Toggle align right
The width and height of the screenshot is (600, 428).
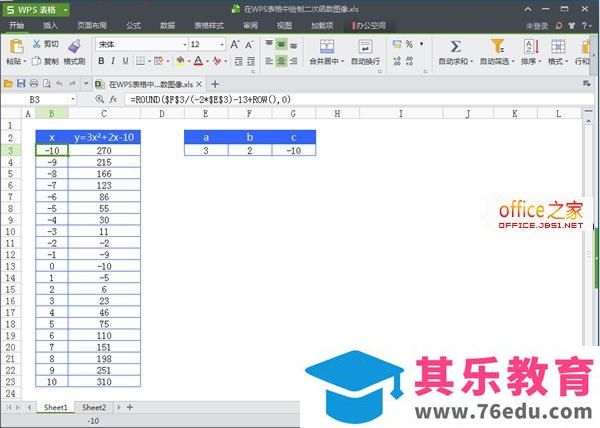[293, 61]
